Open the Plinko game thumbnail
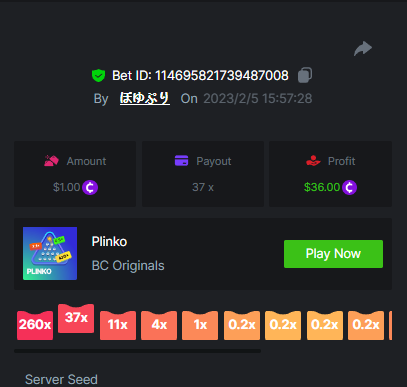Image resolution: width=407 pixels, height=387 pixels. coord(50,253)
